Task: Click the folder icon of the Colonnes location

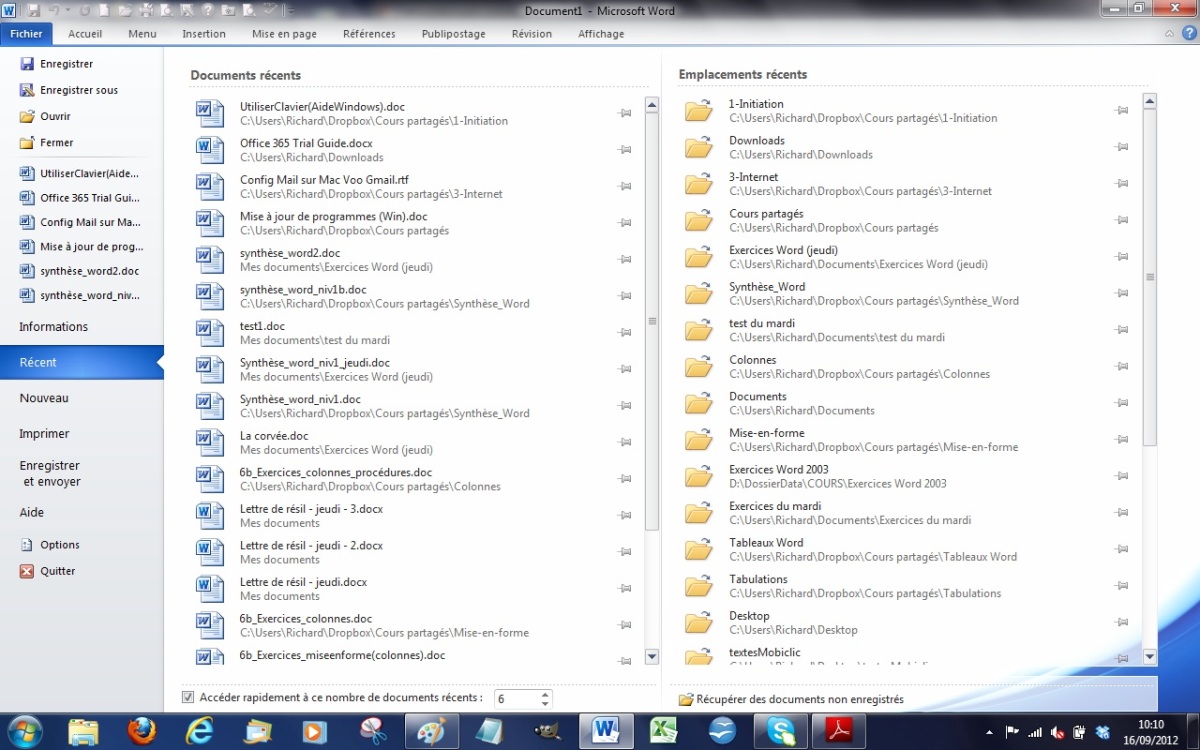Action: click(x=699, y=367)
